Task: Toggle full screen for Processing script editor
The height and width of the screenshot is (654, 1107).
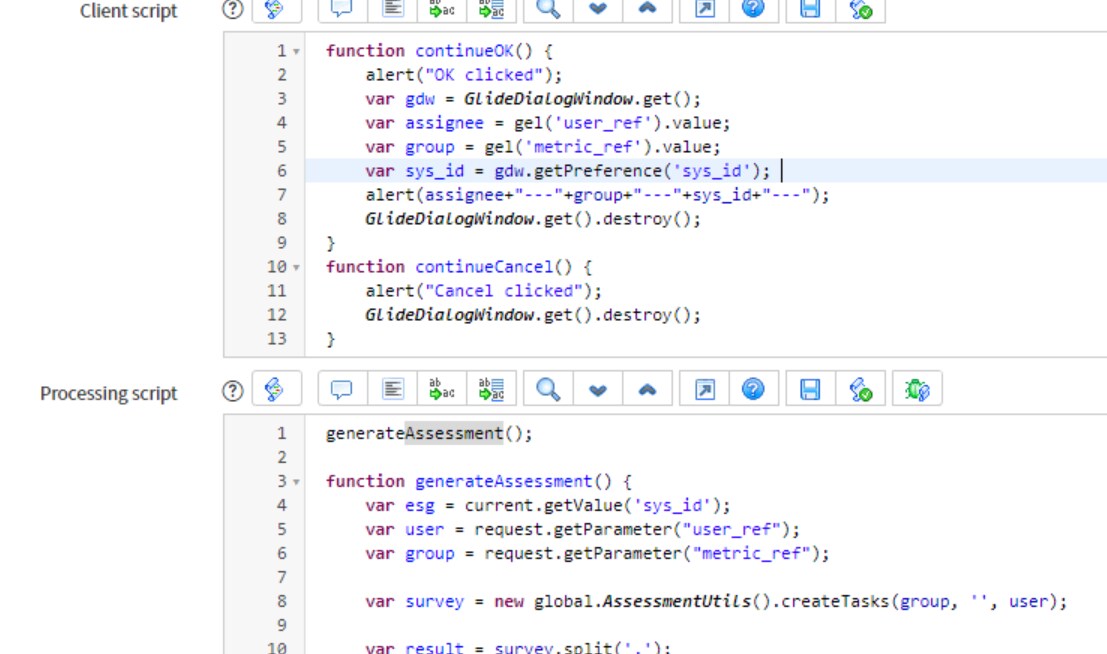Action: 705,389
